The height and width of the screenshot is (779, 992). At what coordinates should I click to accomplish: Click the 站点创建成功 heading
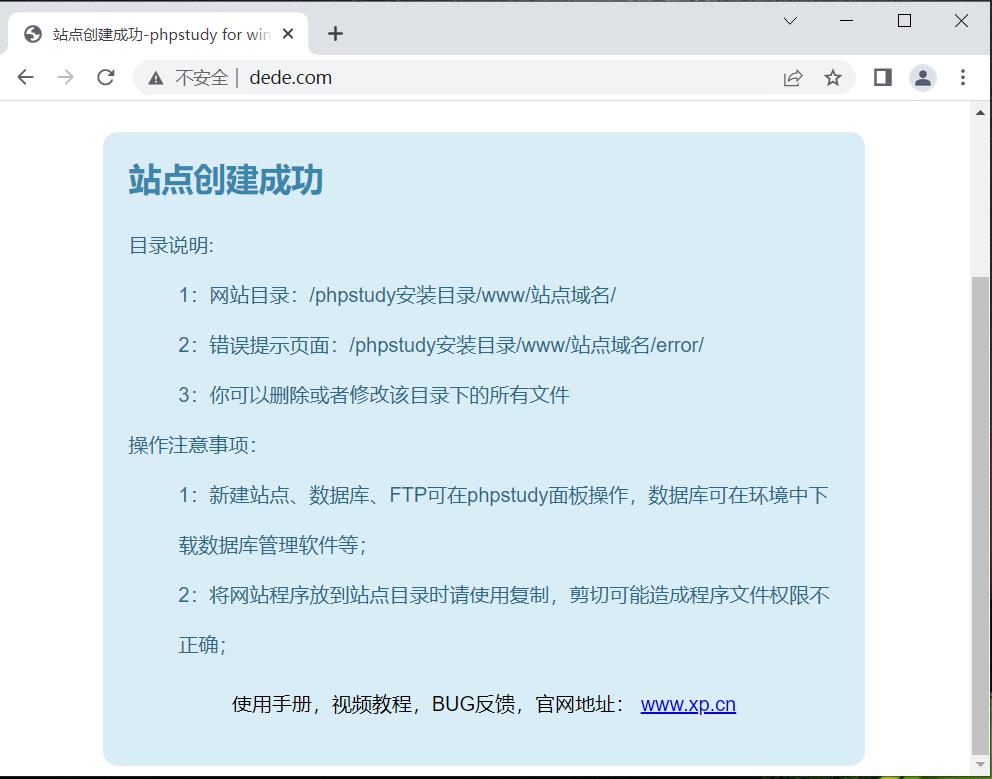[226, 180]
